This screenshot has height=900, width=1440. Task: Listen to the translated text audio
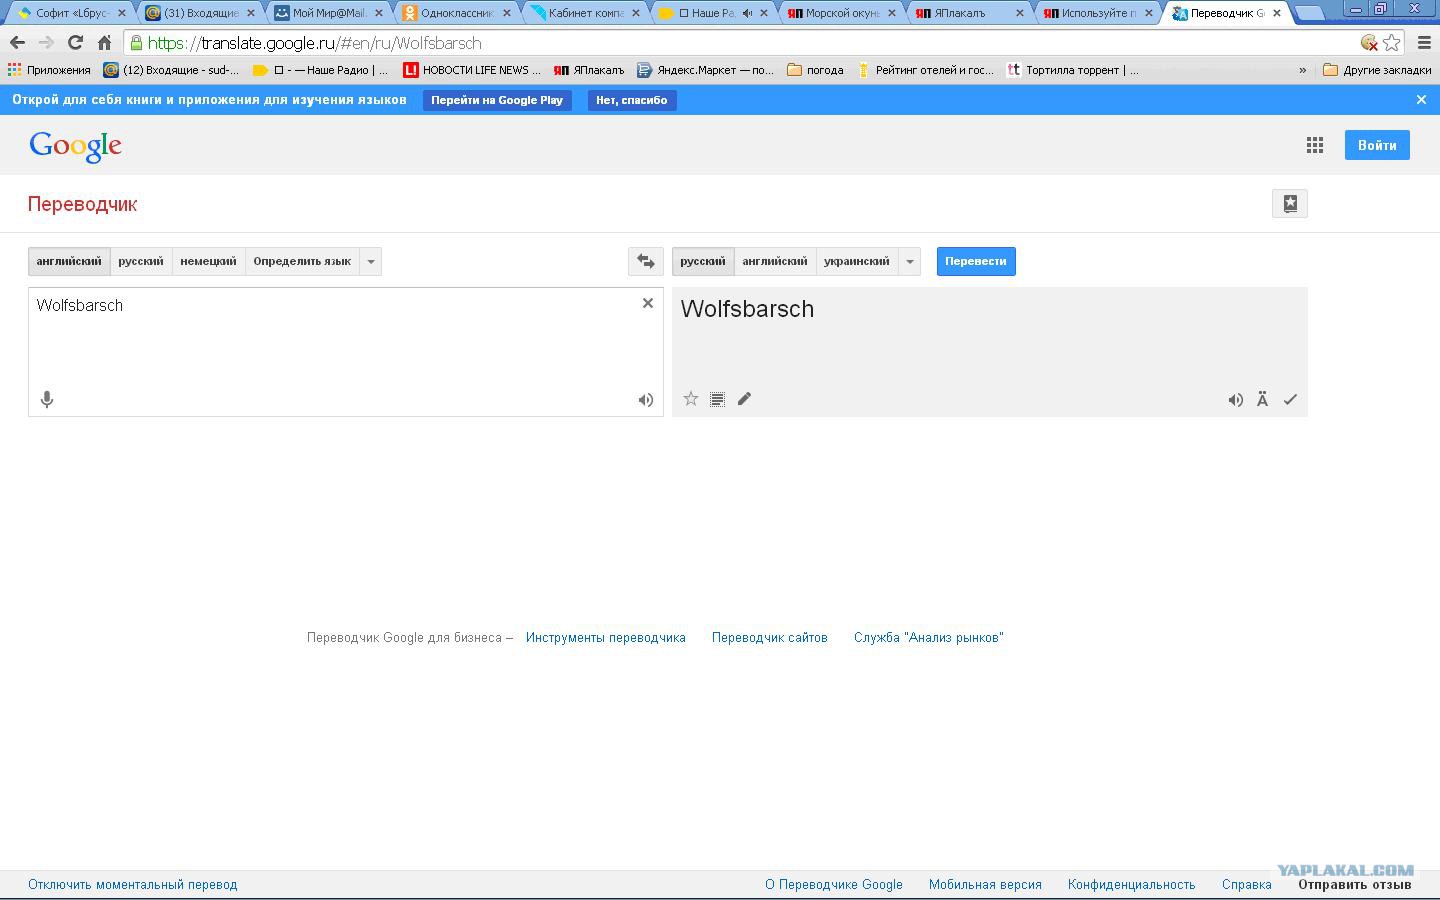coord(1235,400)
